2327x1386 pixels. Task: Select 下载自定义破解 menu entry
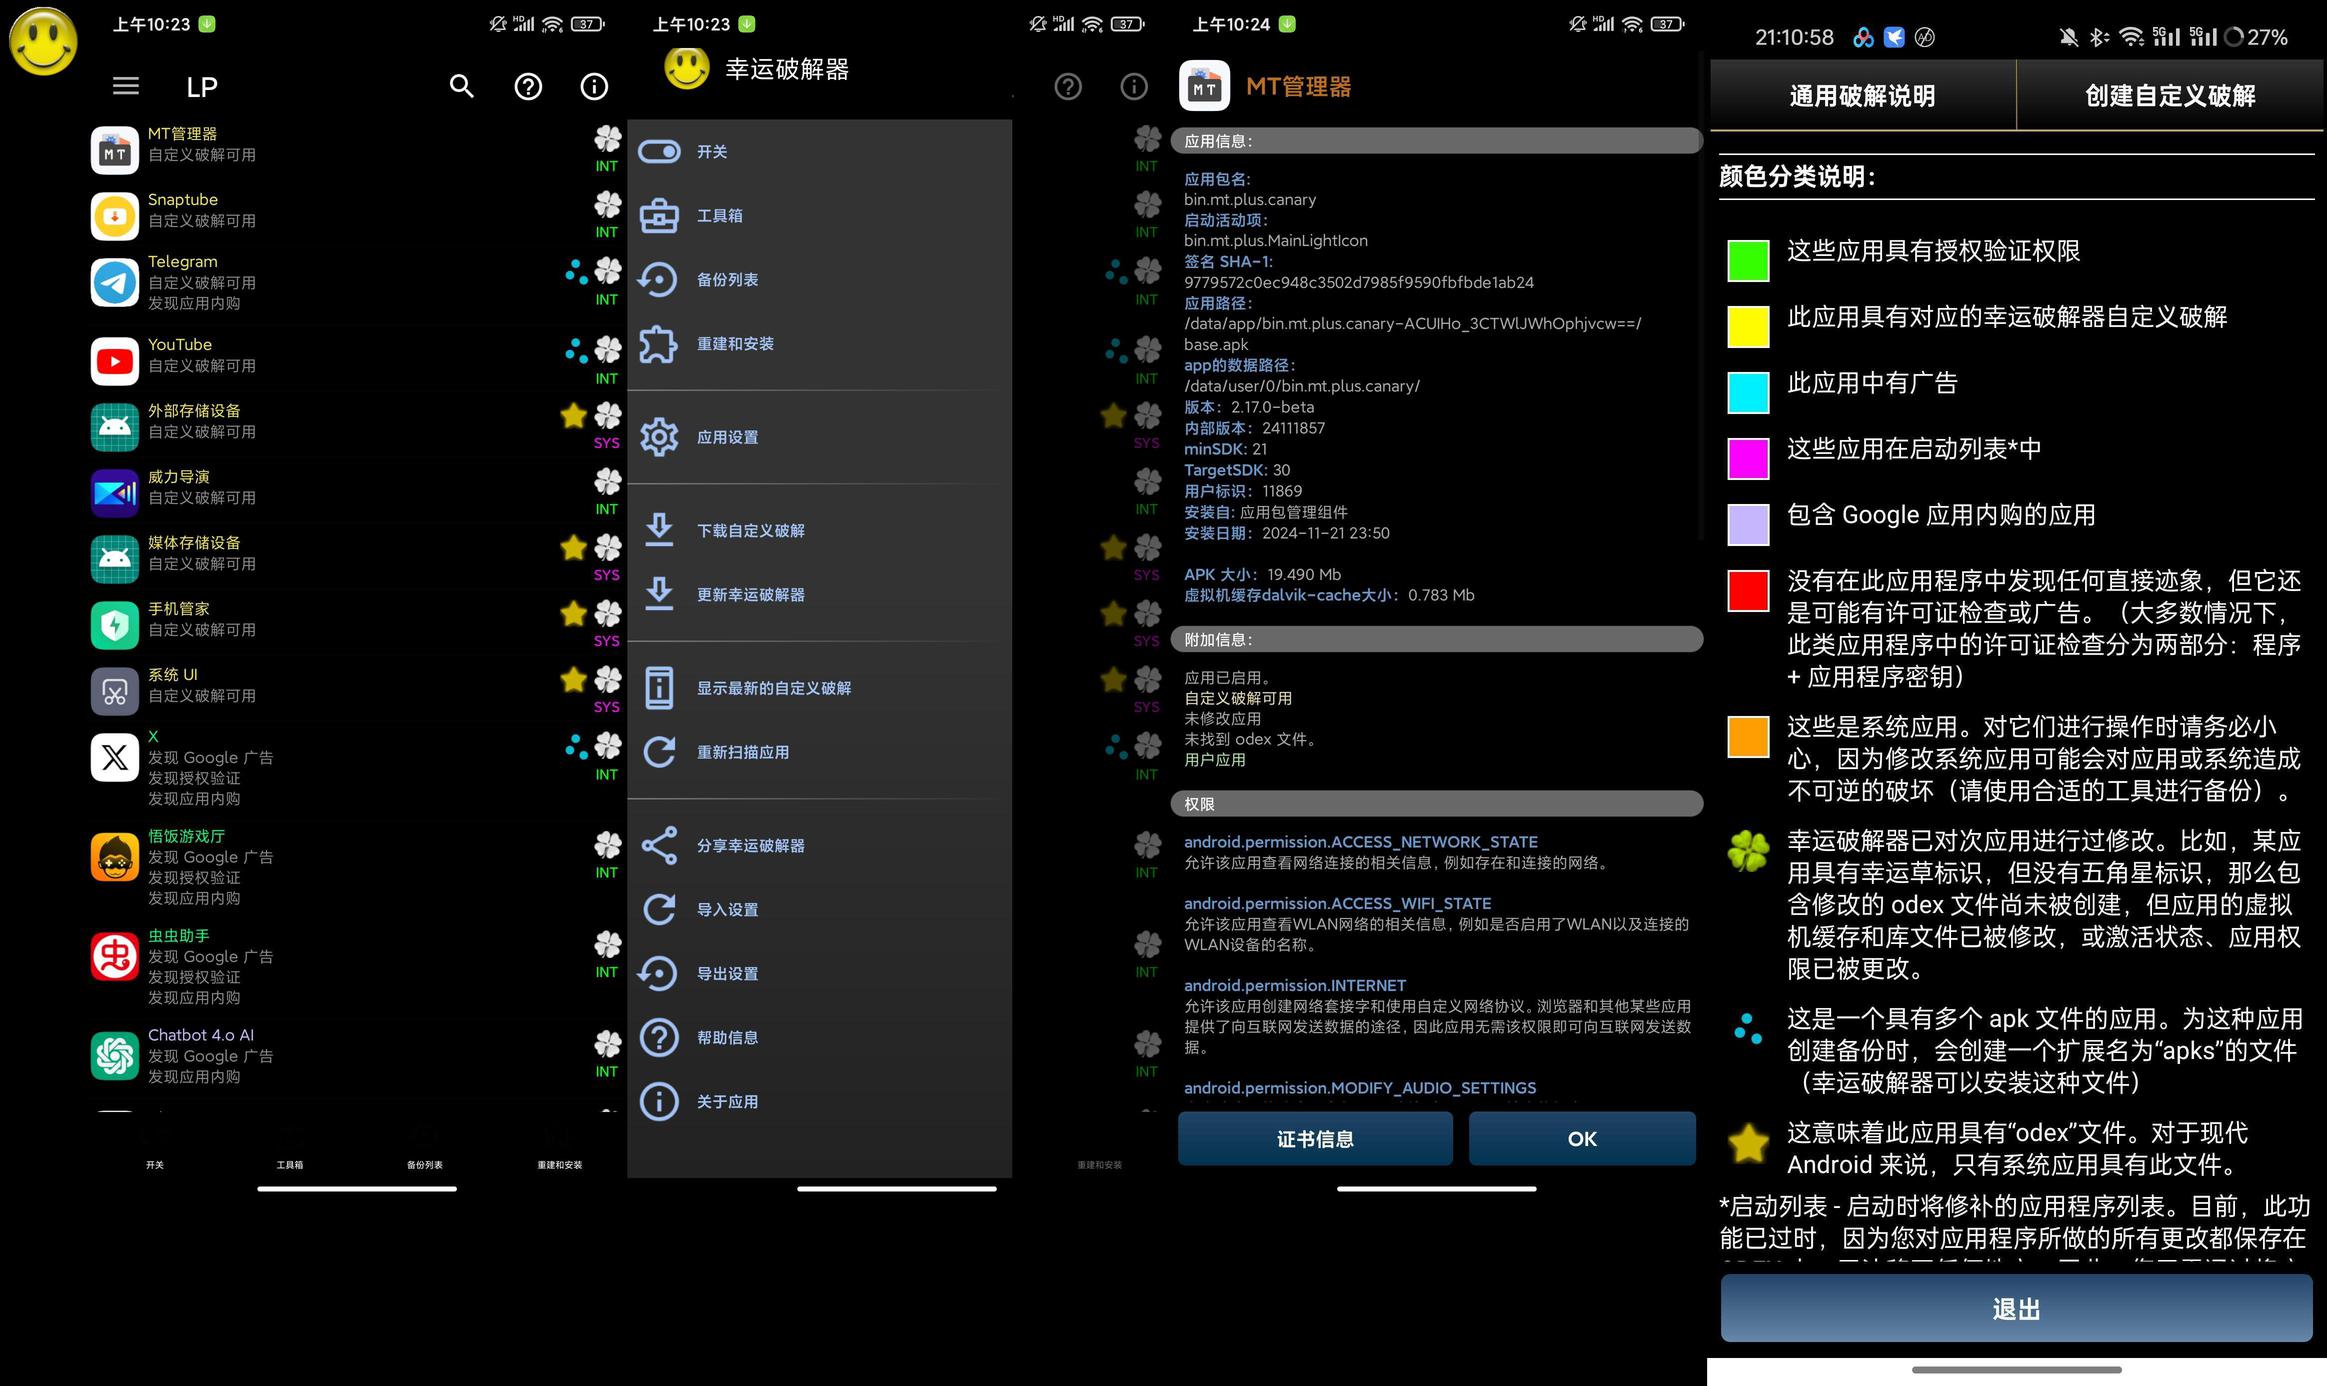pos(750,531)
